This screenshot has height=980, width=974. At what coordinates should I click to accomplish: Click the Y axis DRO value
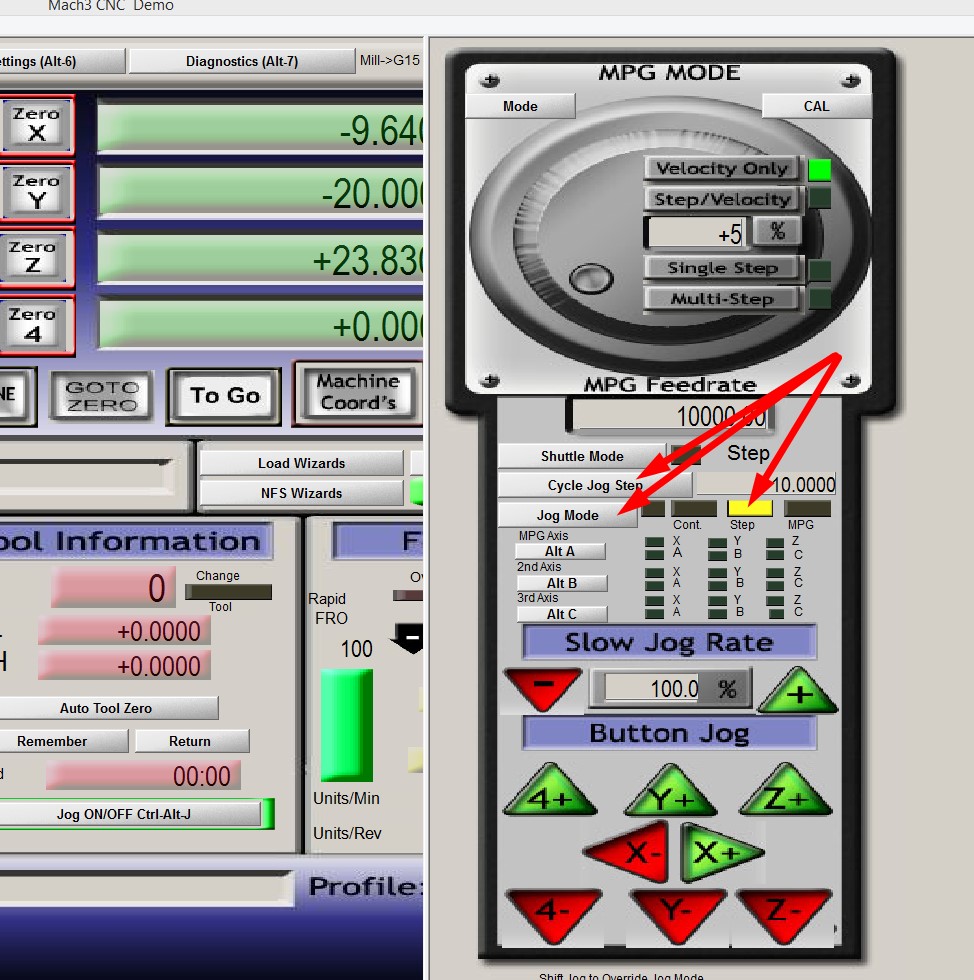pyautogui.click(x=261, y=194)
